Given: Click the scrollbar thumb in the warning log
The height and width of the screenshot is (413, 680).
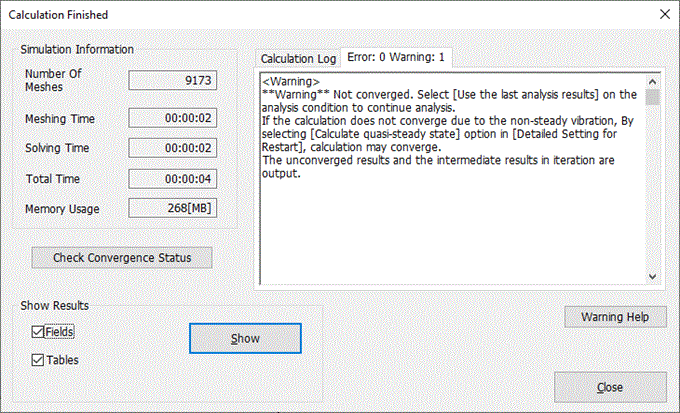Looking at the screenshot, I should click(652, 97).
